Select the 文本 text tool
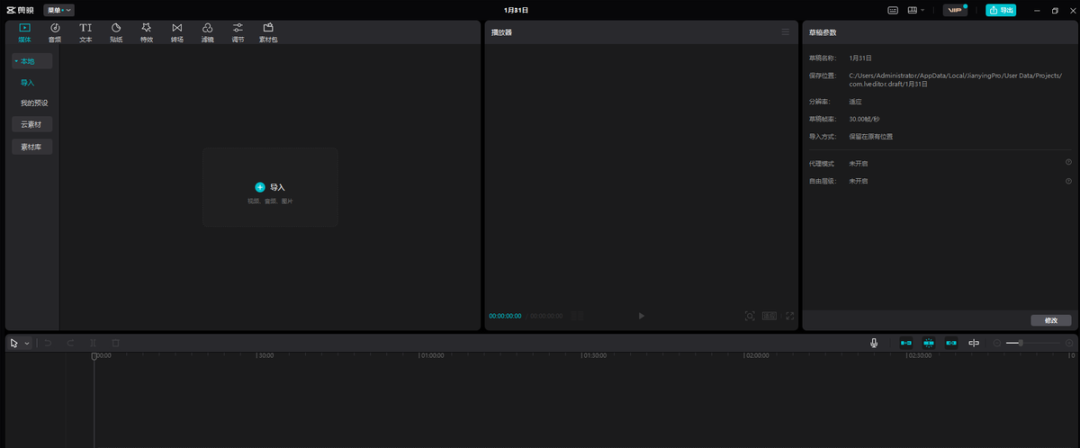 click(85, 32)
